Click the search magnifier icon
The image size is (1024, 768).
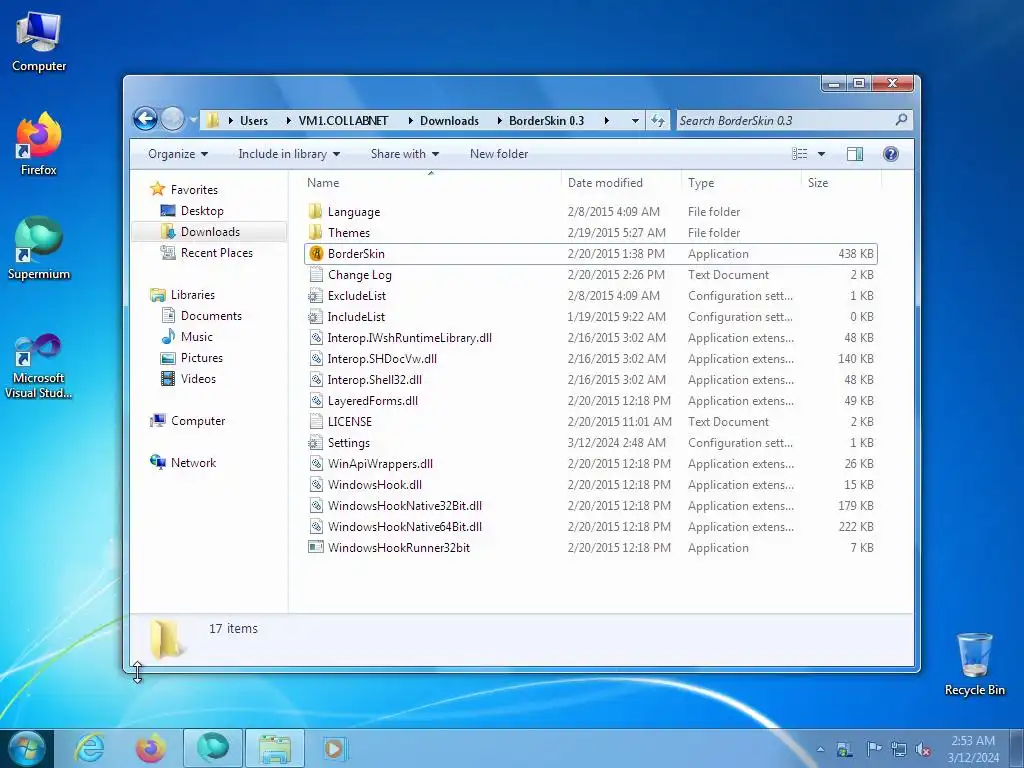tap(901, 120)
